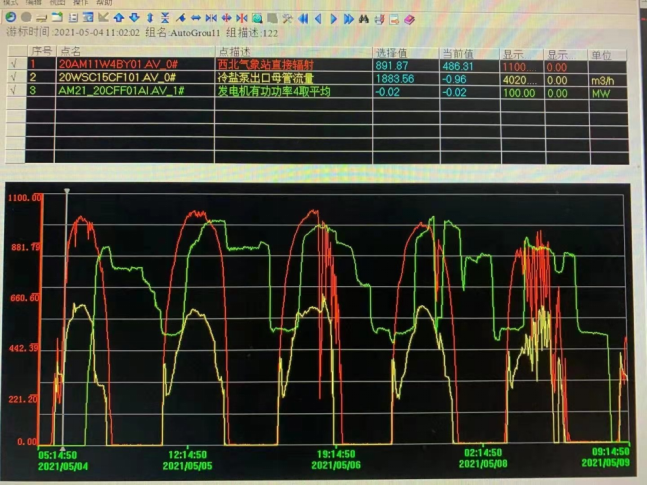This screenshot has height=485, width=647.
Task: Click current value 486.31
Action: (x=458, y=66)
